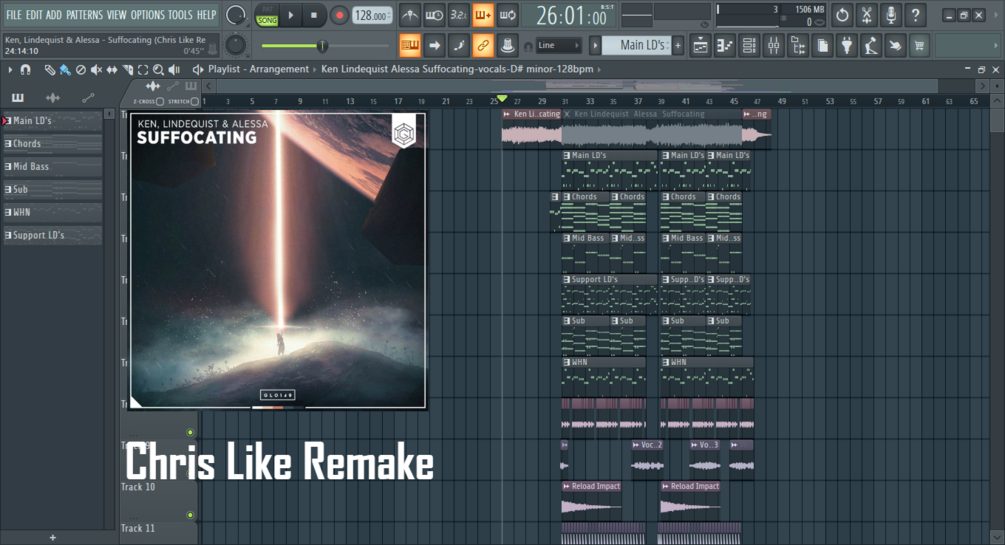This screenshot has height=545, width=1005.
Task: Click the main volume slider handle
Action: point(322,46)
